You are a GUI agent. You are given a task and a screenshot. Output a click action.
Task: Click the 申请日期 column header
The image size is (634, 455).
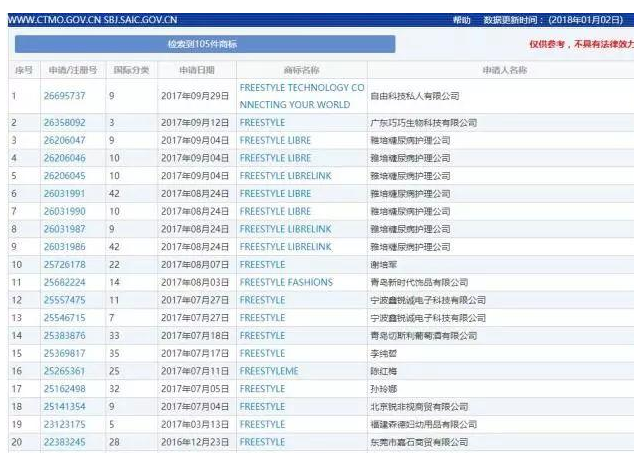pos(196,70)
